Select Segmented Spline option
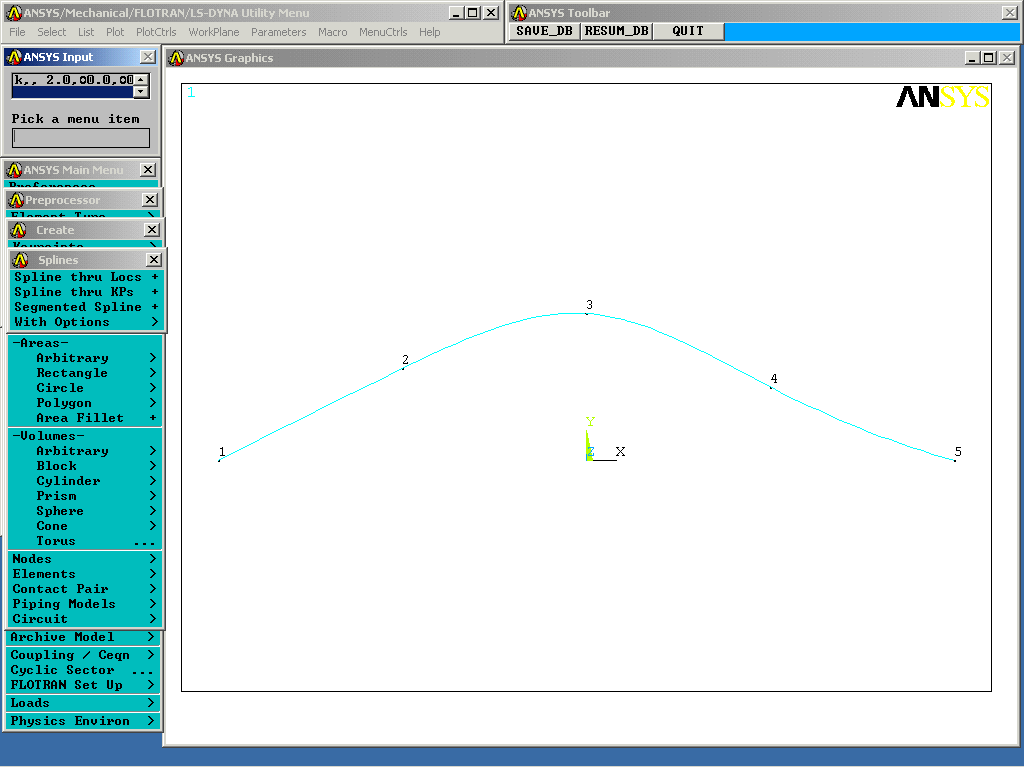1024x768 pixels. point(86,307)
